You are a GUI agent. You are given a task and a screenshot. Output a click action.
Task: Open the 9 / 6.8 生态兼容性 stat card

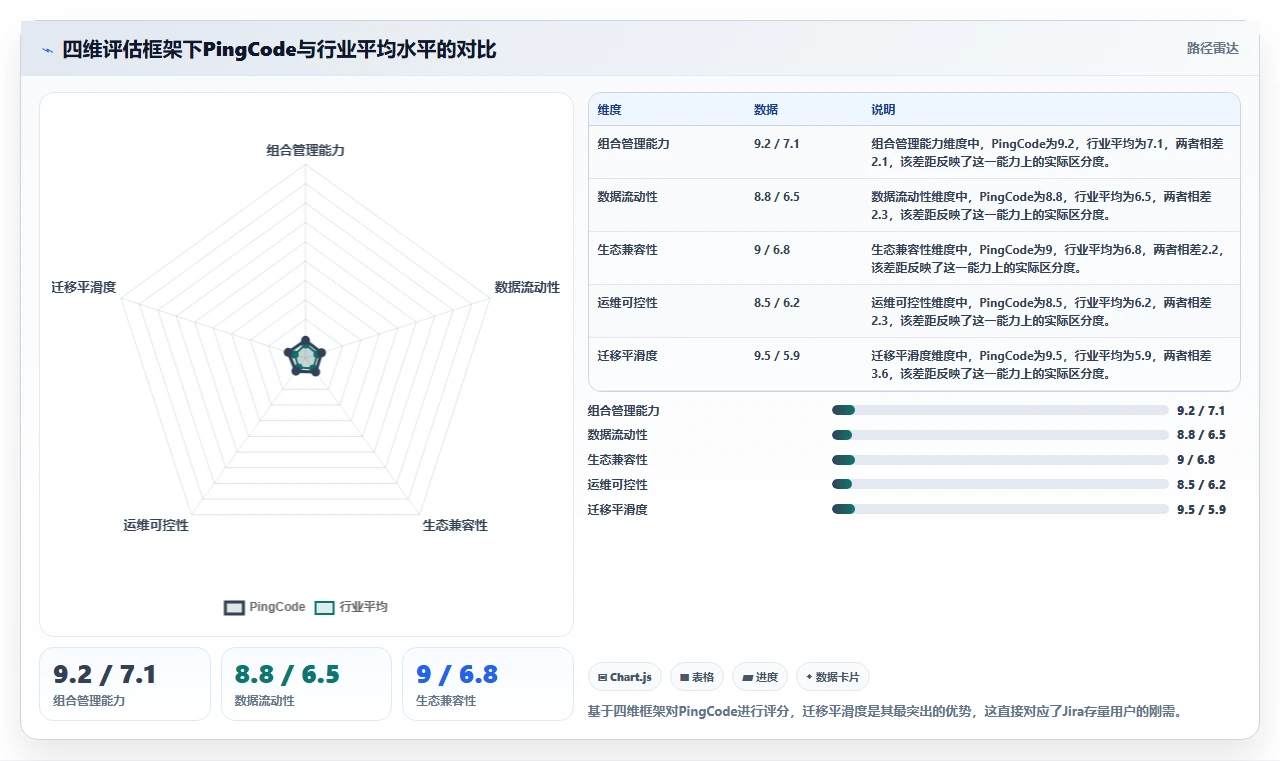click(488, 684)
